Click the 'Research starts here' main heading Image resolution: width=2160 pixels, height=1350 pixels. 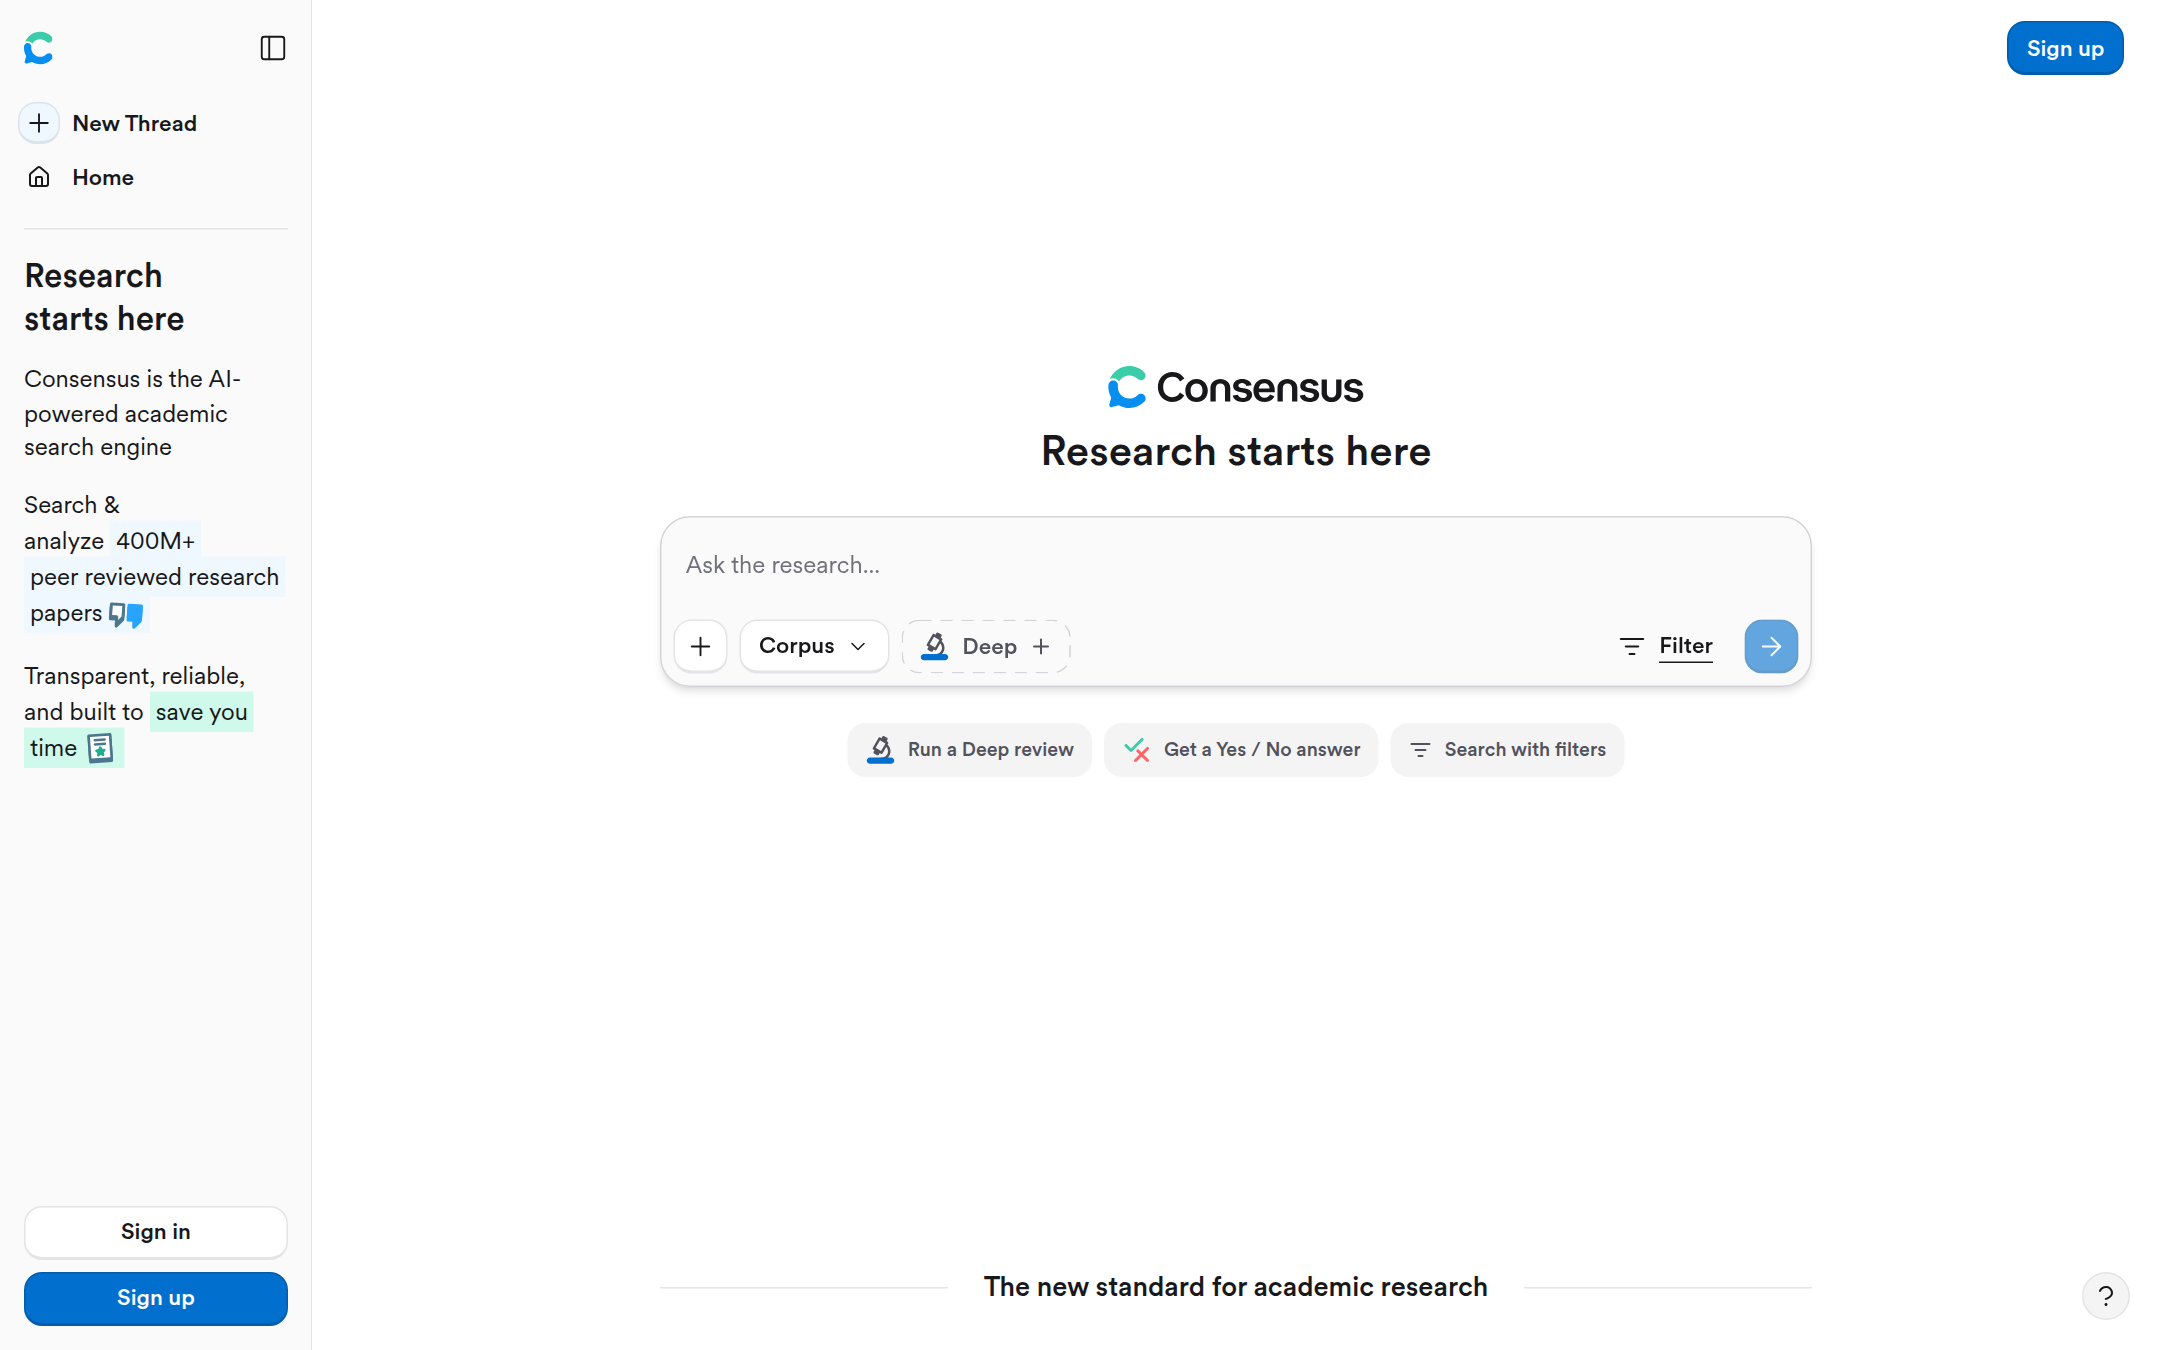1236,451
